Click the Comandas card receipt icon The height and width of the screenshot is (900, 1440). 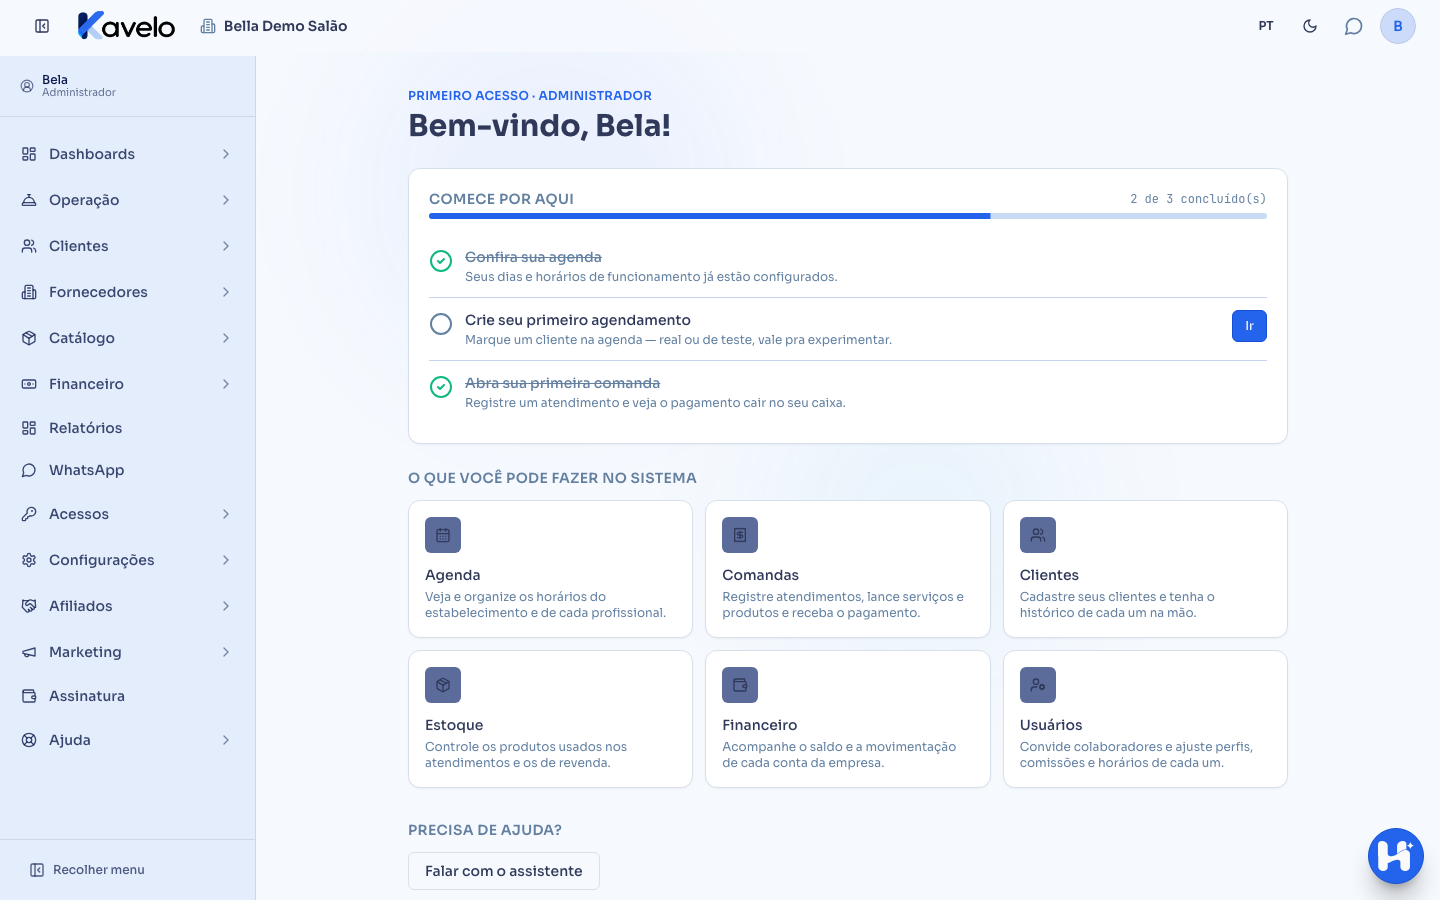point(740,535)
